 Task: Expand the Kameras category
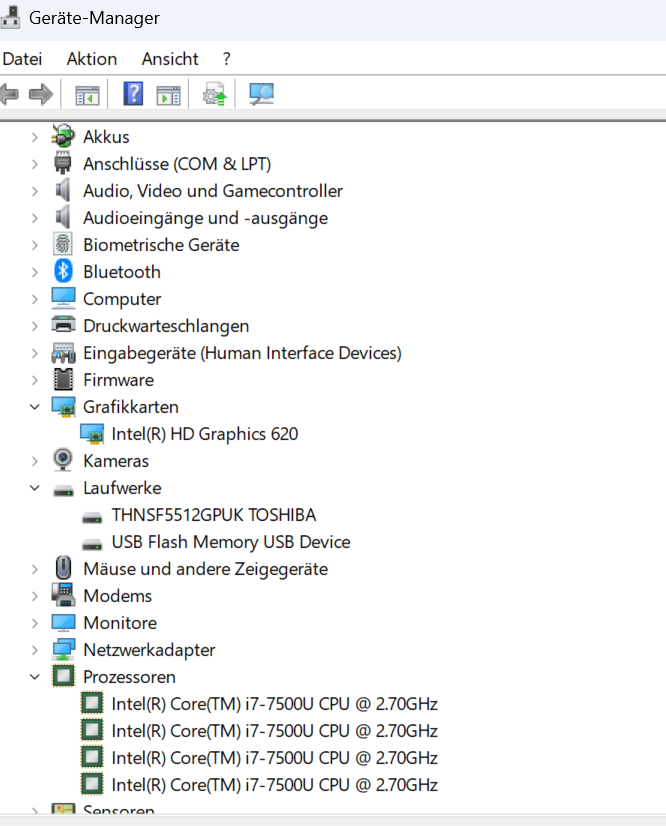tap(35, 461)
